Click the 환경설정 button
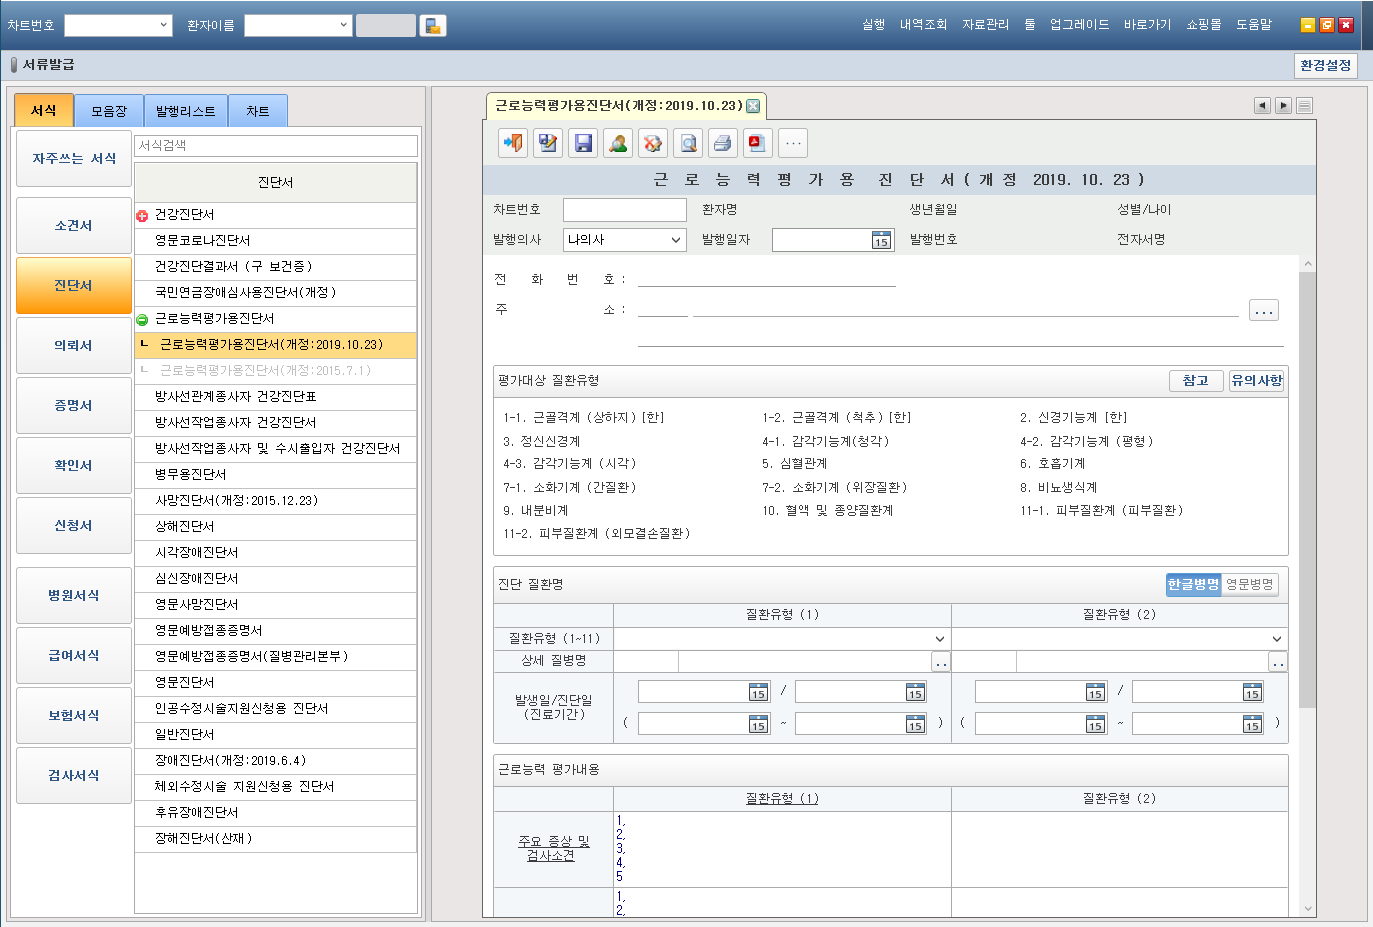The width and height of the screenshot is (1373, 927). point(1325,65)
